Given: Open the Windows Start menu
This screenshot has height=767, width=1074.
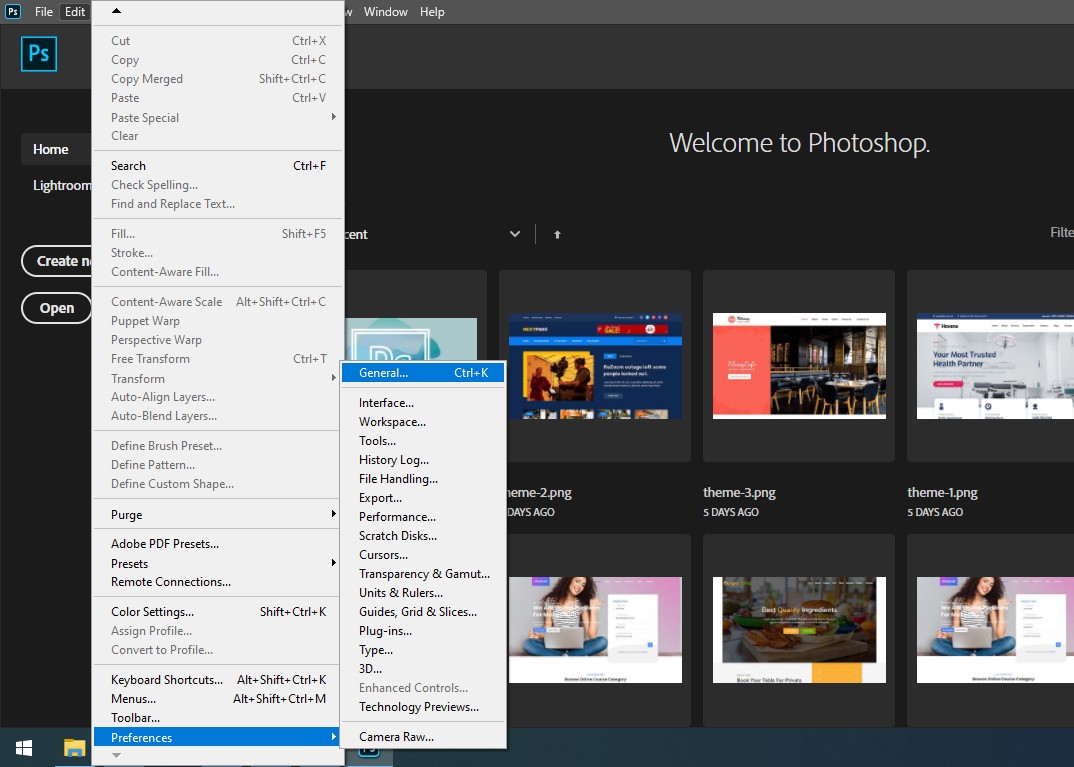Looking at the screenshot, I should coord(24,748).
